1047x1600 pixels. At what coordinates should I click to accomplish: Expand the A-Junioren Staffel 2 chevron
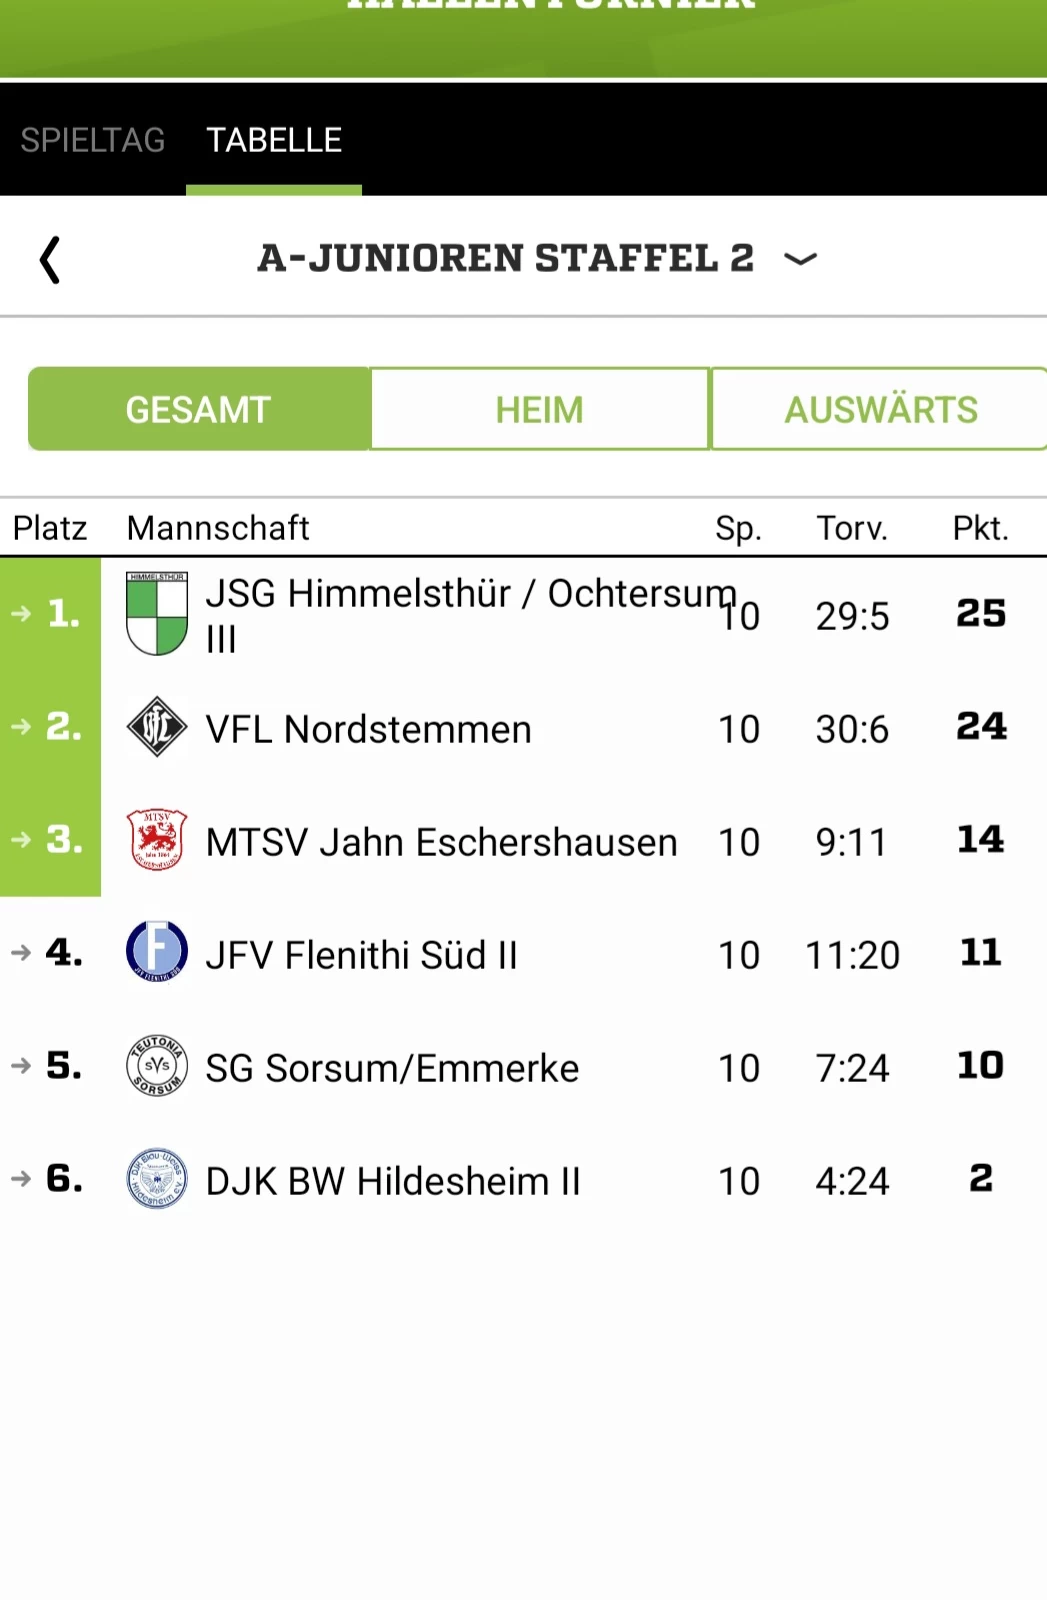[x=800, y=259]
